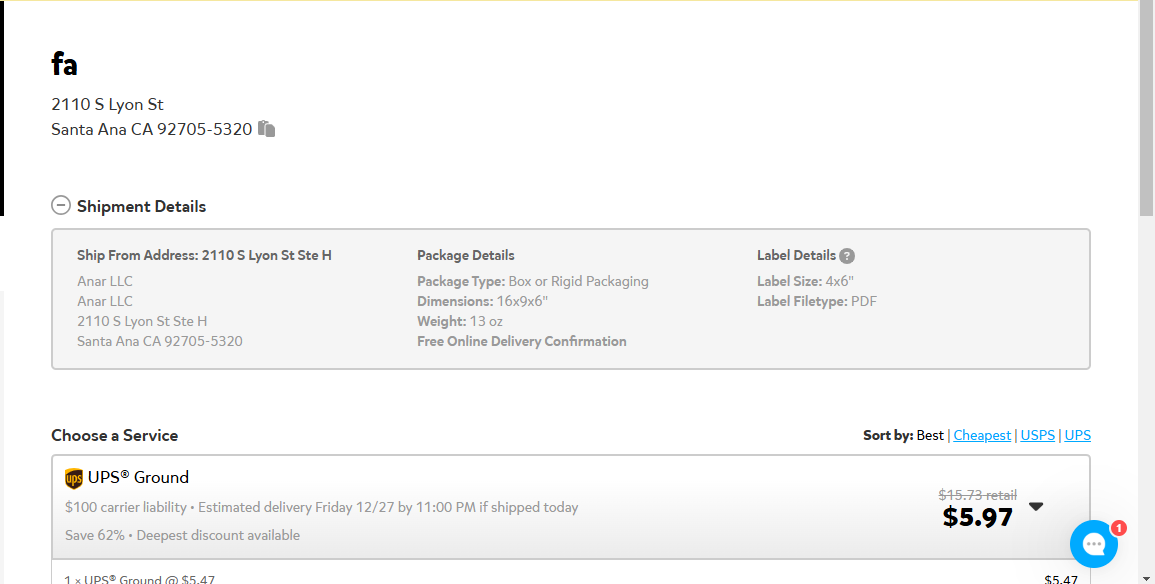1155x584 pixels.
Task: Sort services by Cheapest
Action: tap(982, 435)
